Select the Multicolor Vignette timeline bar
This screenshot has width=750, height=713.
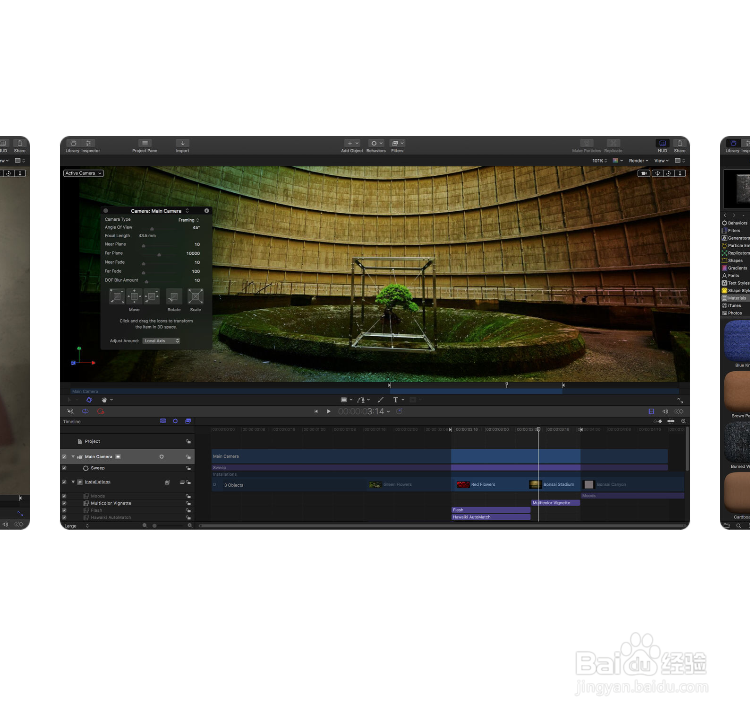pyautogui.click(x=555, y=503)
